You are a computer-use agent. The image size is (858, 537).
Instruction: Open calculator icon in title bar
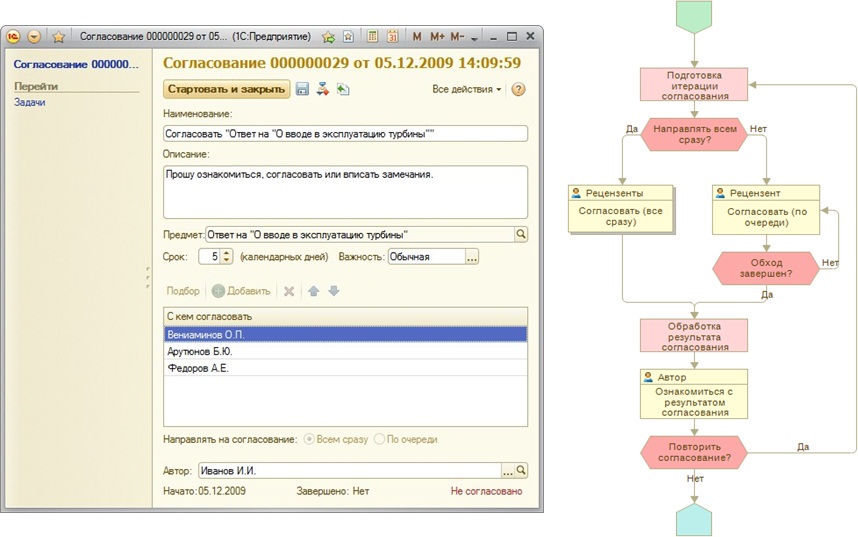[372, 36]
